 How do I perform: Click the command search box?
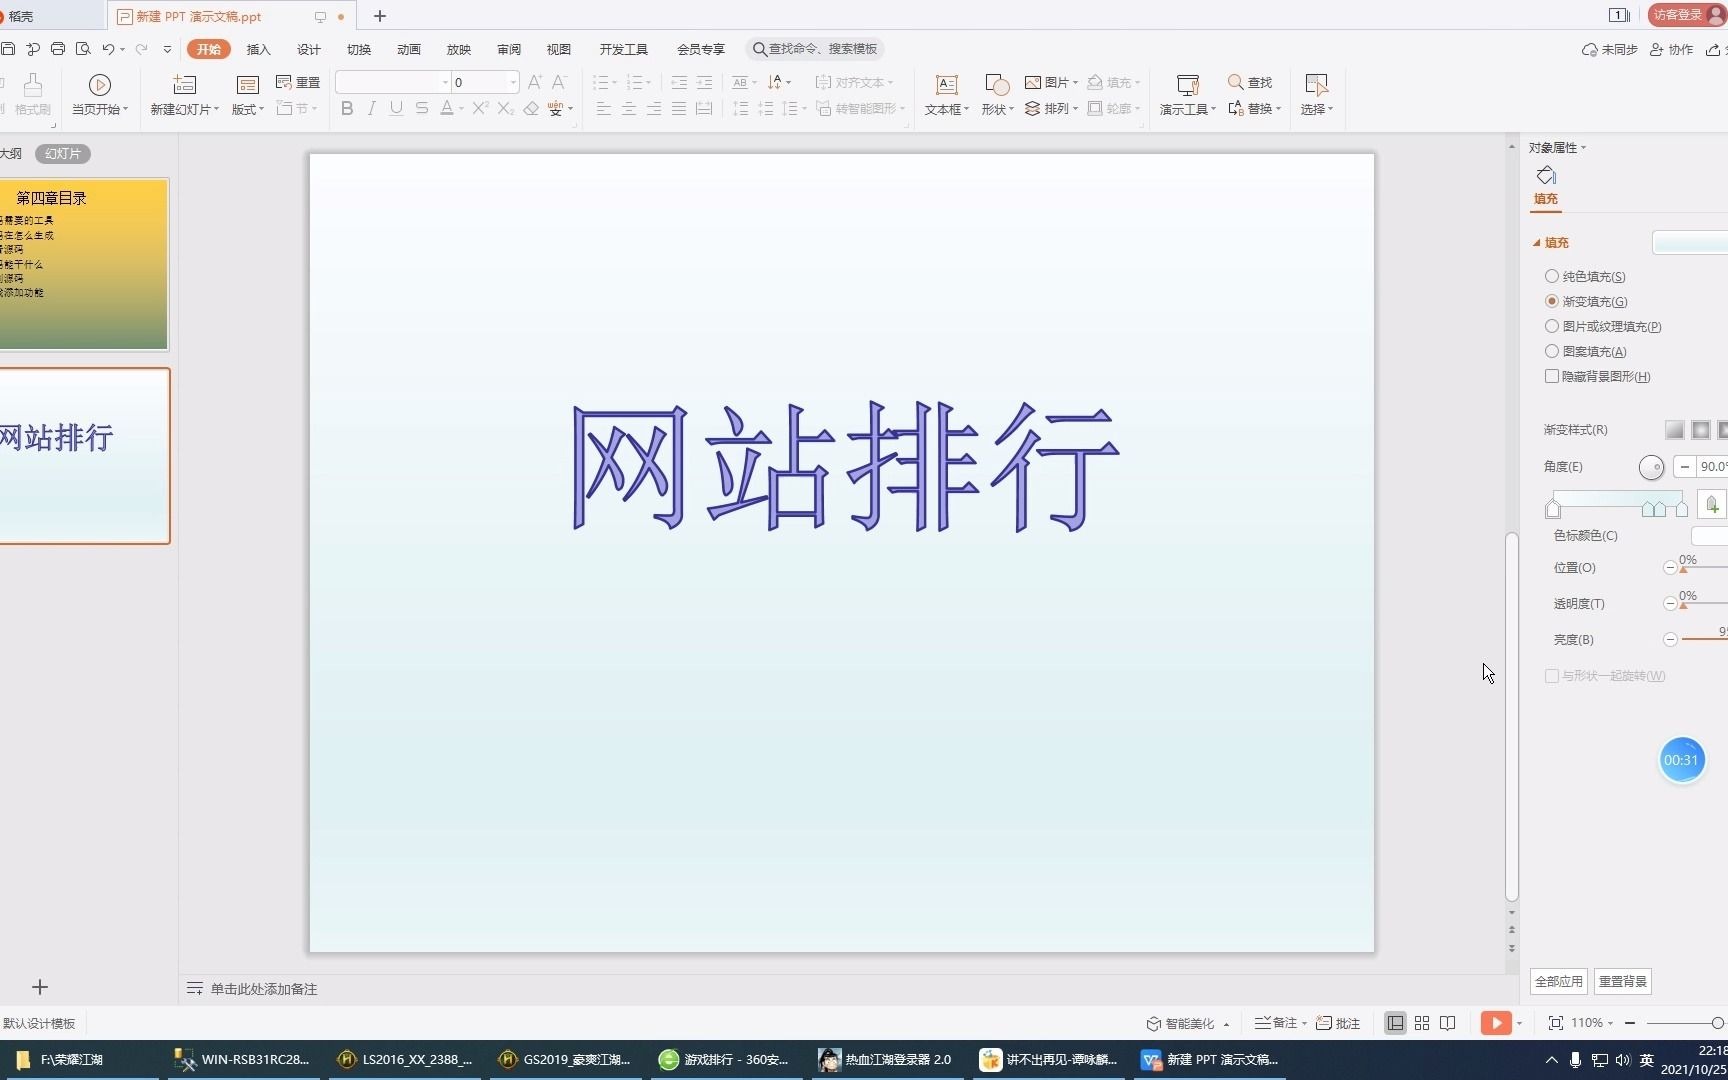pyautogui.click(x=816, y=49)
